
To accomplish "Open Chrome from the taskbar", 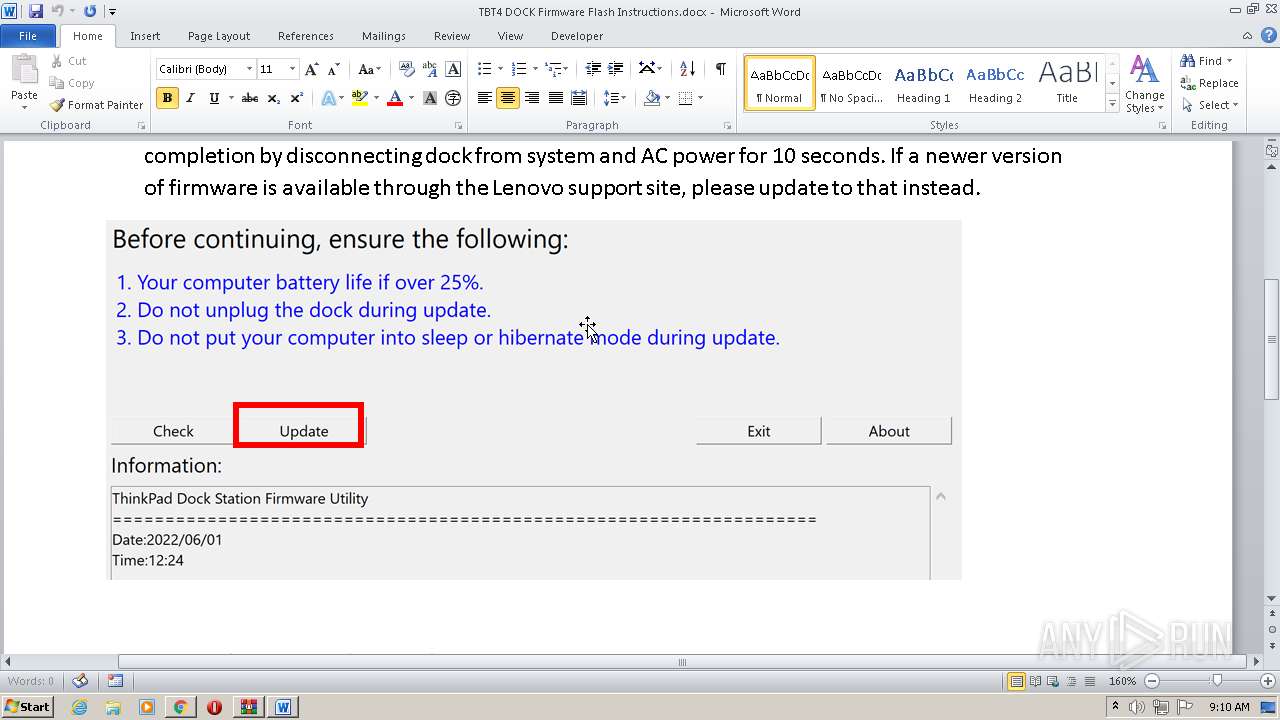I will click(x=180, y=707).
